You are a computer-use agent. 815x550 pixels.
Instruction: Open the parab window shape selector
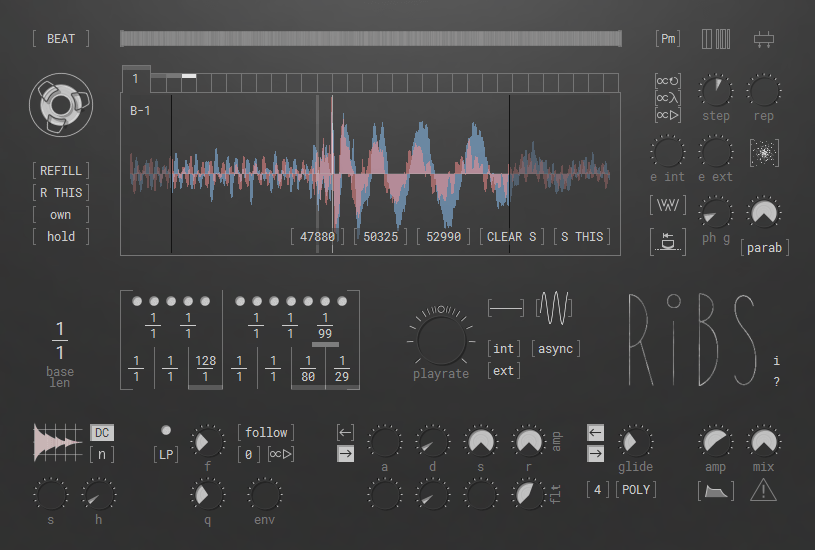click(x=764, y=247)
